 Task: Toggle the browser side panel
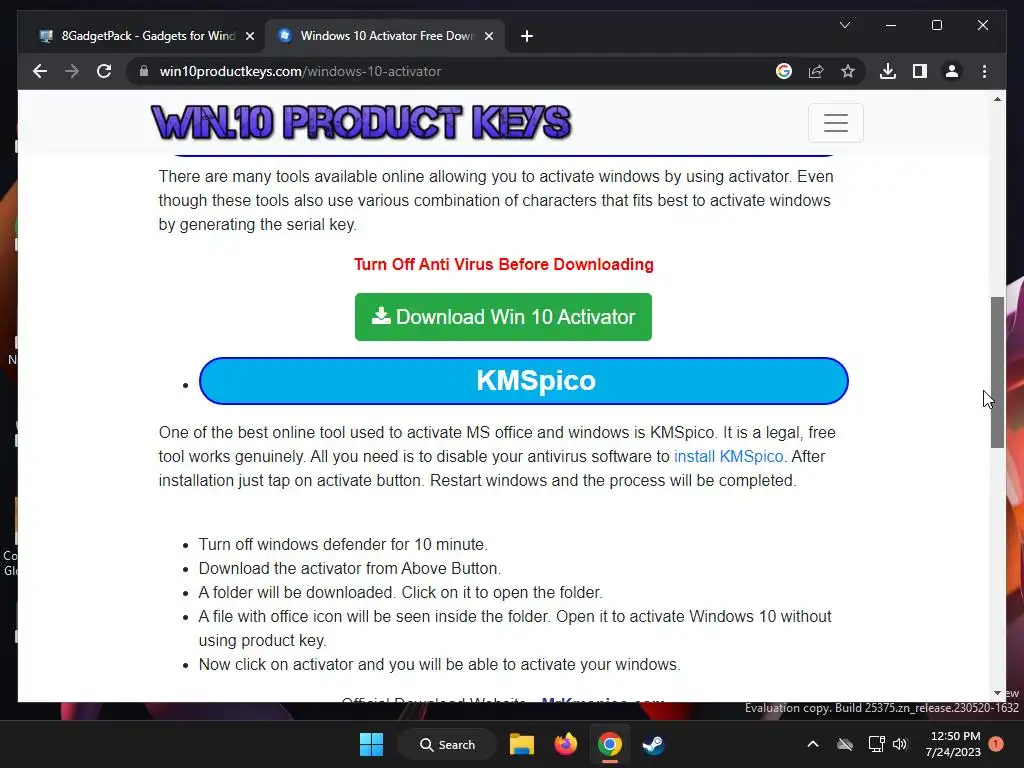[x=920, y=71]
